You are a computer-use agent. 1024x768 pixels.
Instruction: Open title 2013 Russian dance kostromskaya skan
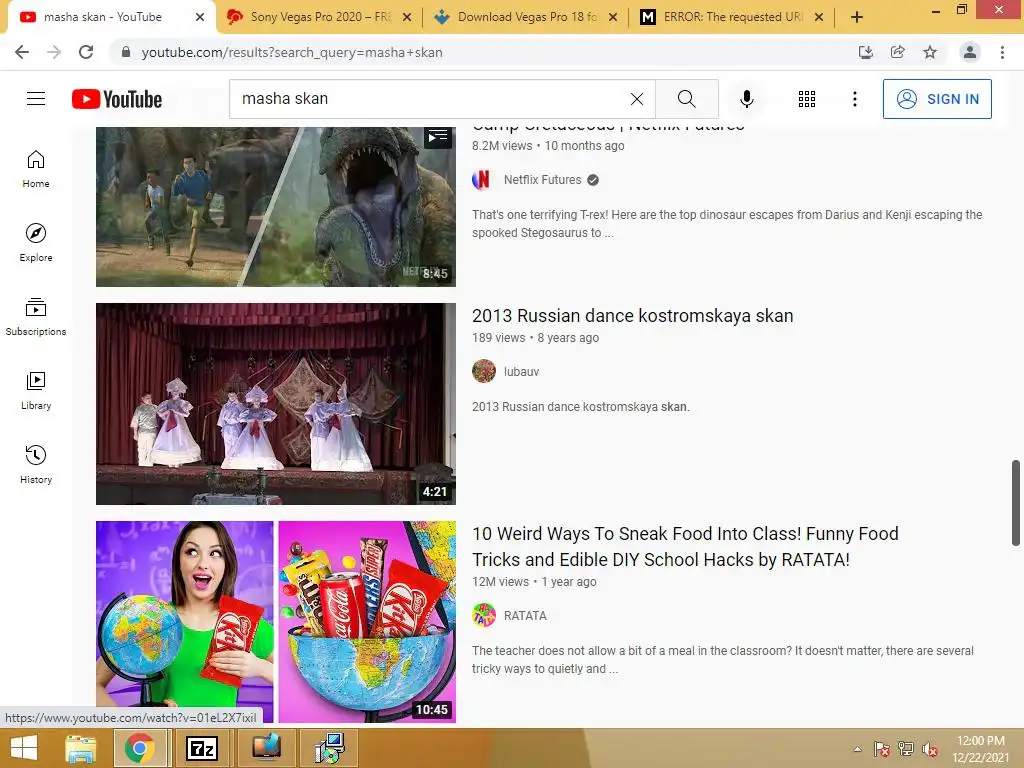pyautogui.click(x=632, y=315)
